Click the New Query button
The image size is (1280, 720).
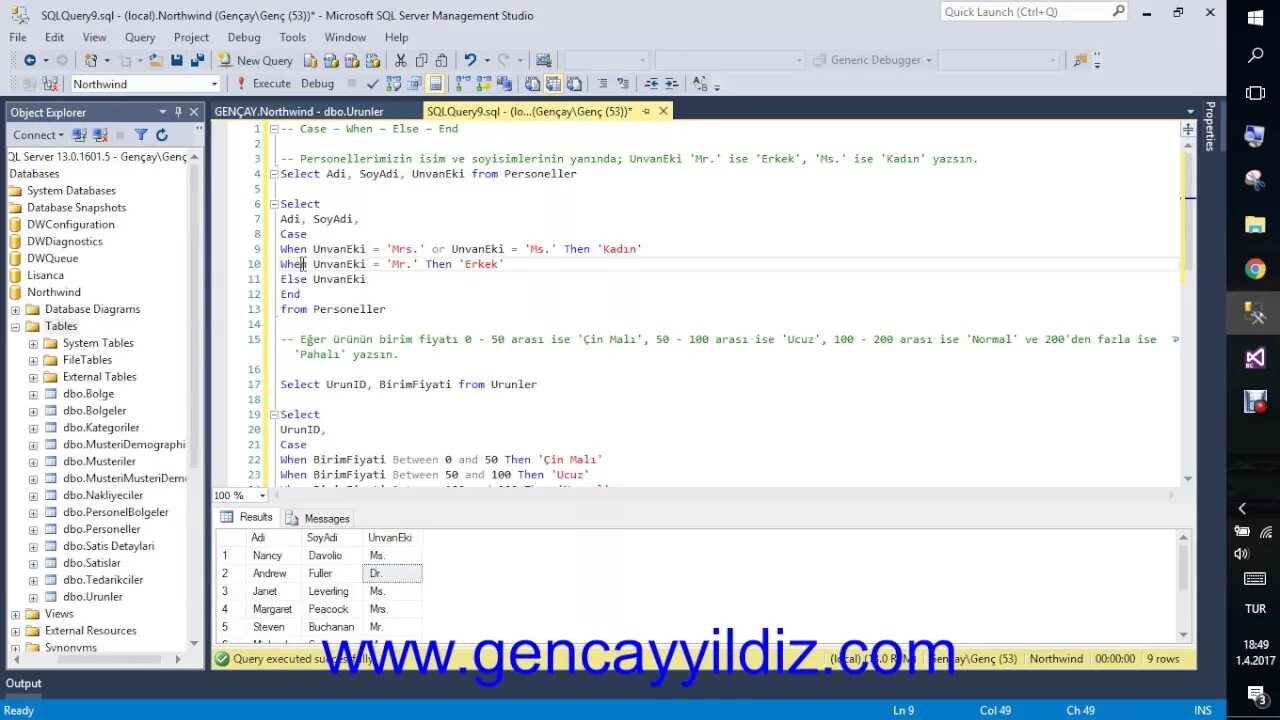(256, 60)
